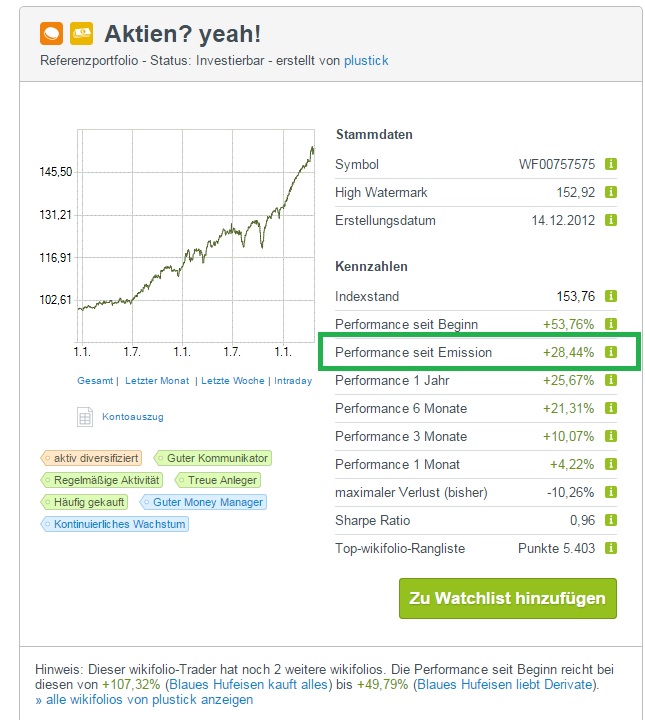Click the performance chart image
This screenshot has width=645, height=720.
[195, 235]
